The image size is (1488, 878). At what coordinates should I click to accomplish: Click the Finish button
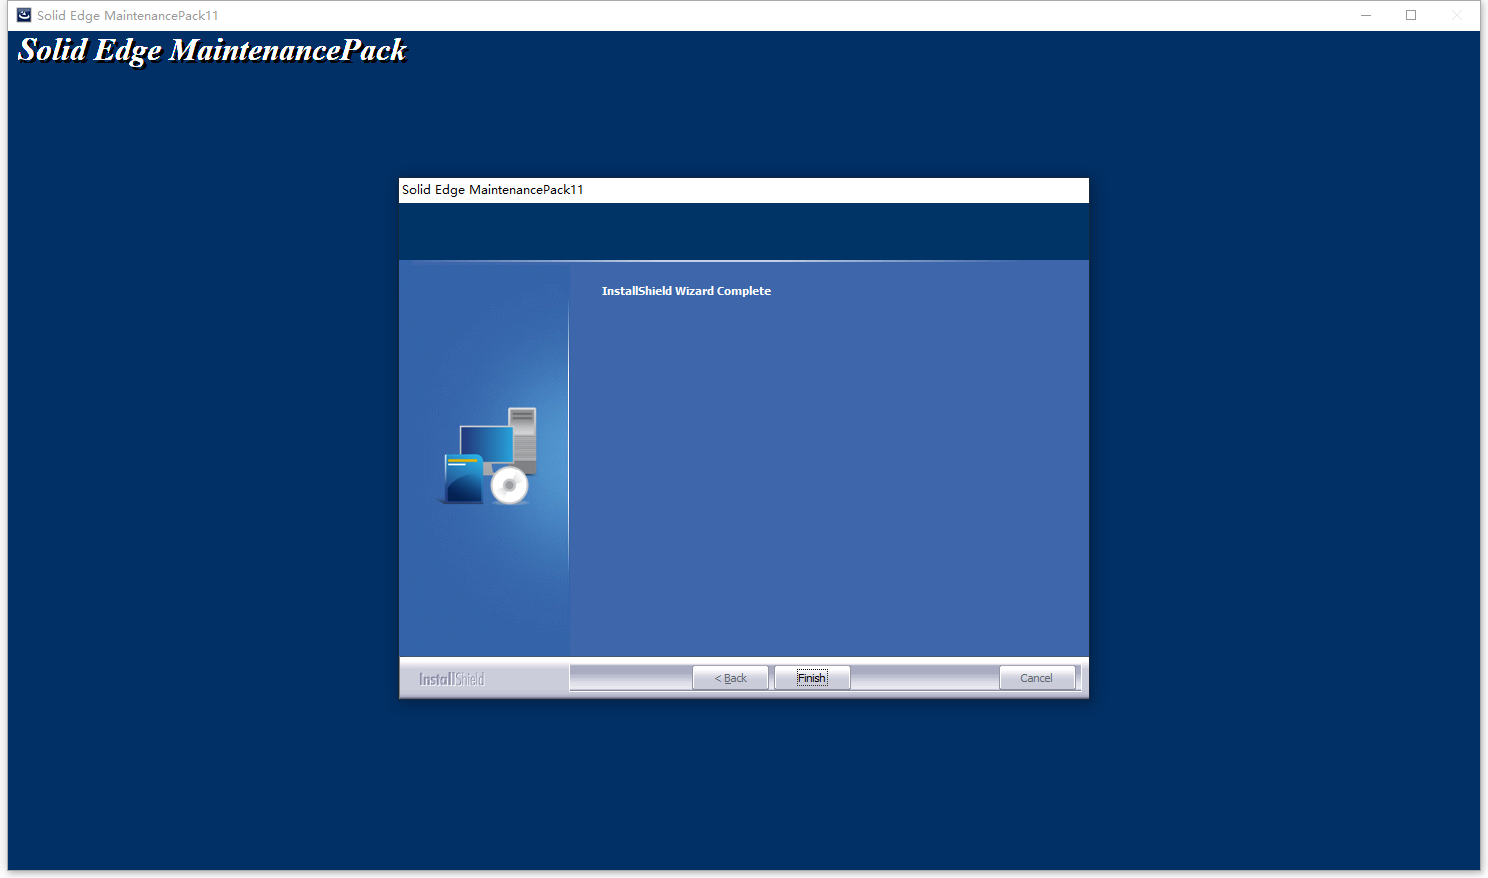[x=812, y=678]
